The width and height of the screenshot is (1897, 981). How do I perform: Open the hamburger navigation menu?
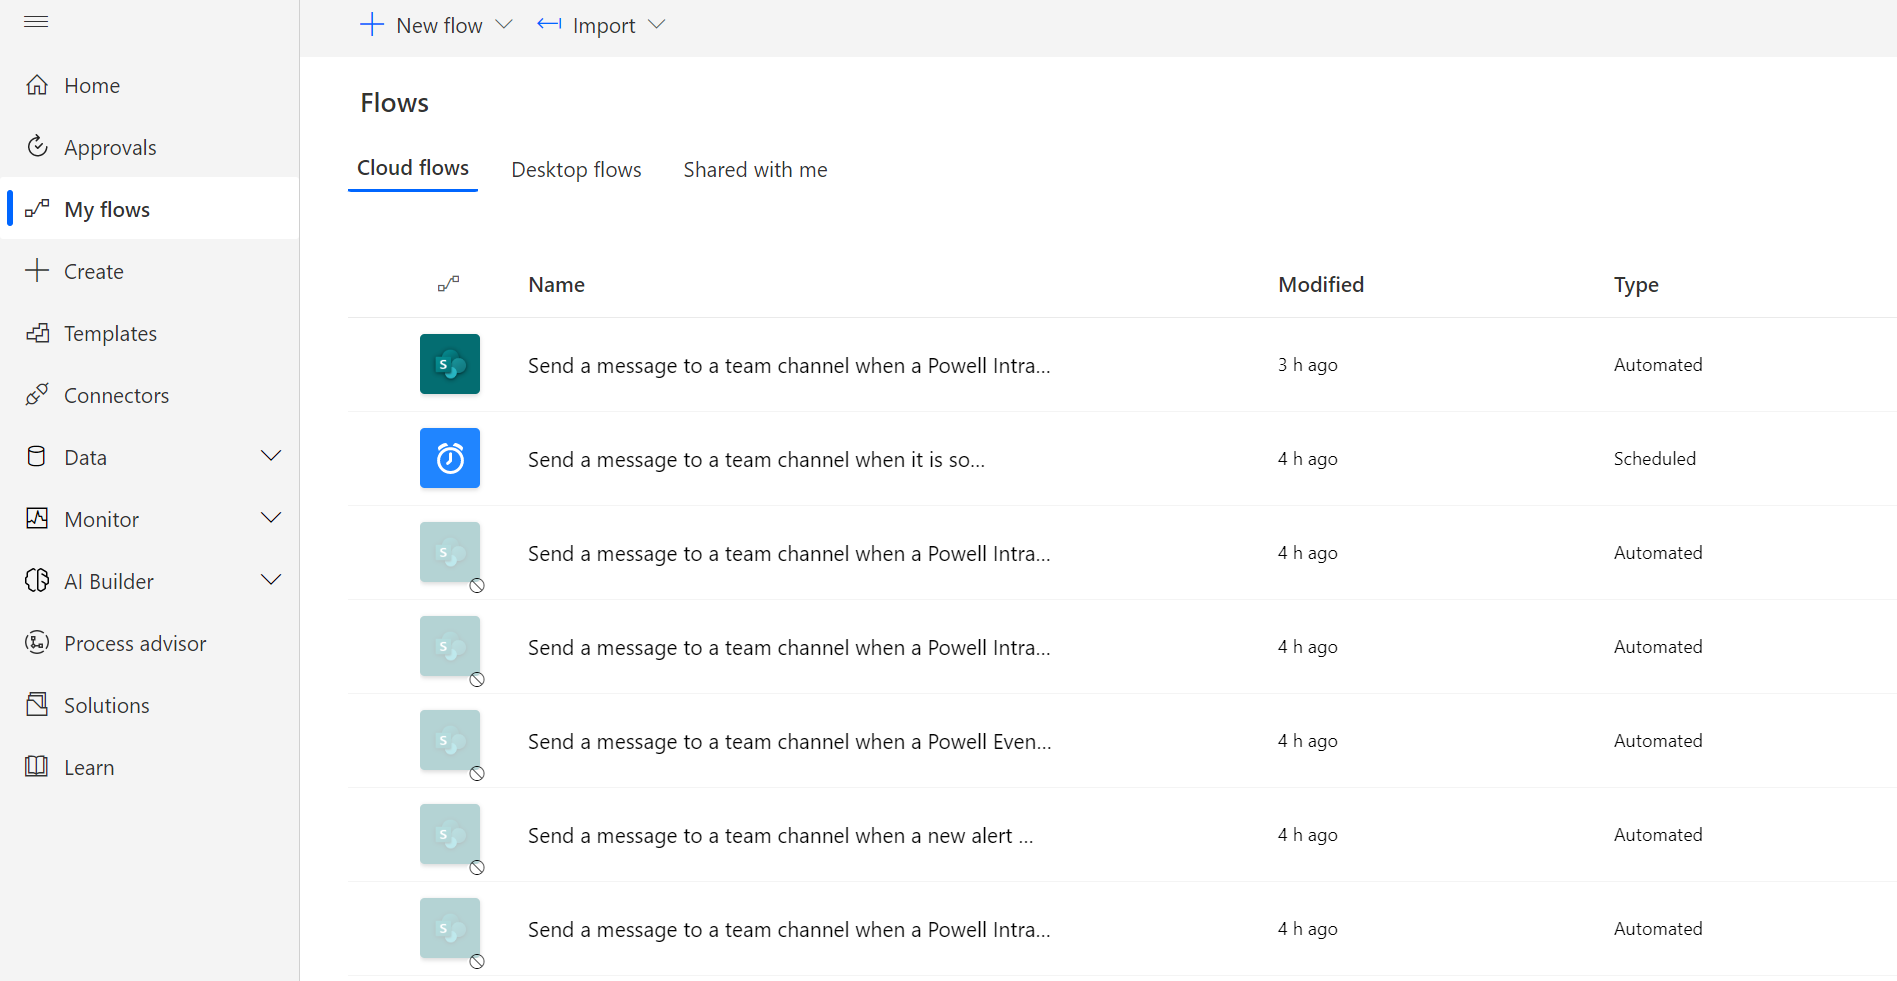tap(36, 22)
